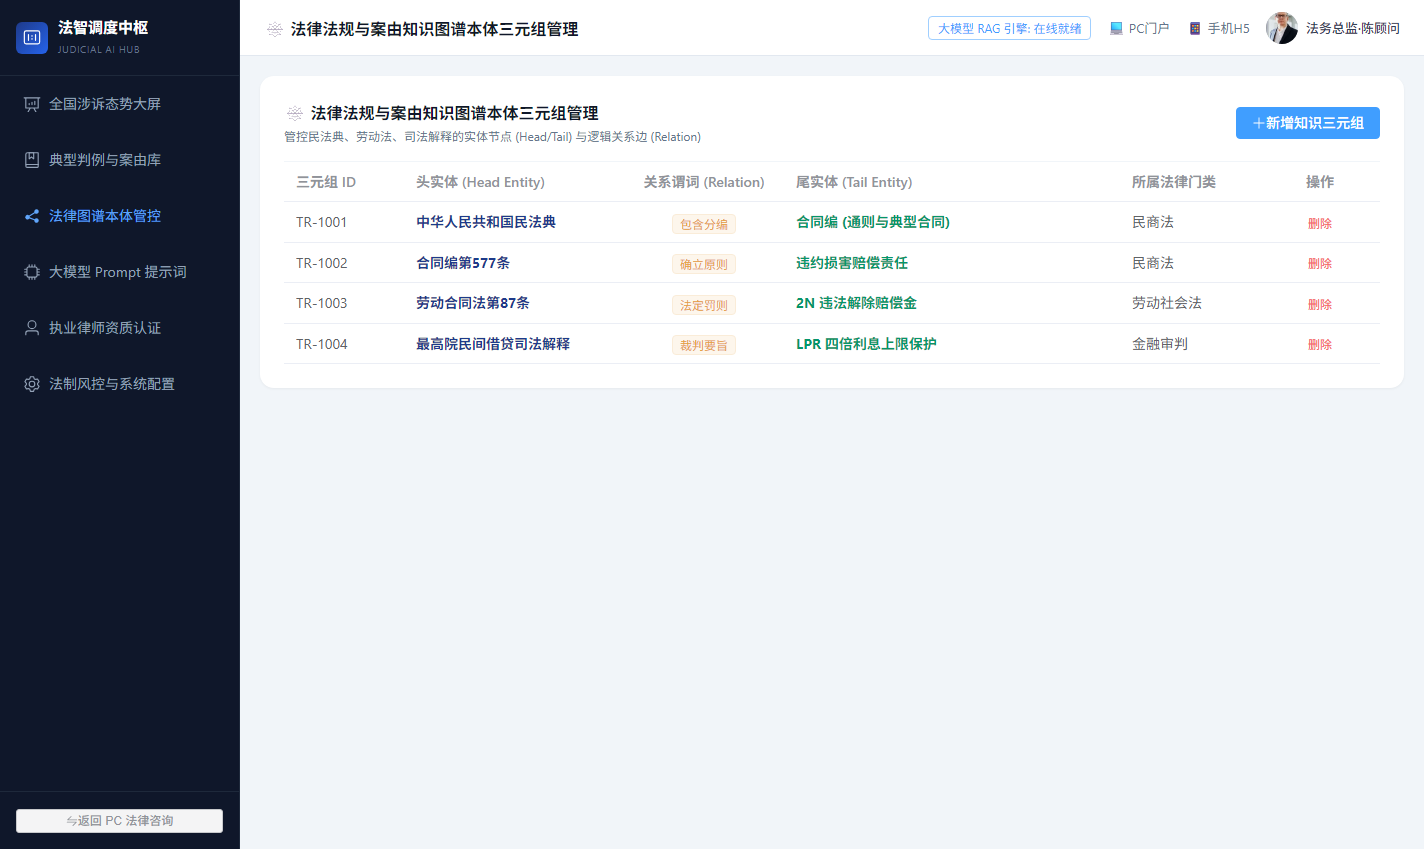Image resolution: width=1424 pixels, height=849 pixels.
Task: Click the 新增知识三元组 button
Action: 1308,123
